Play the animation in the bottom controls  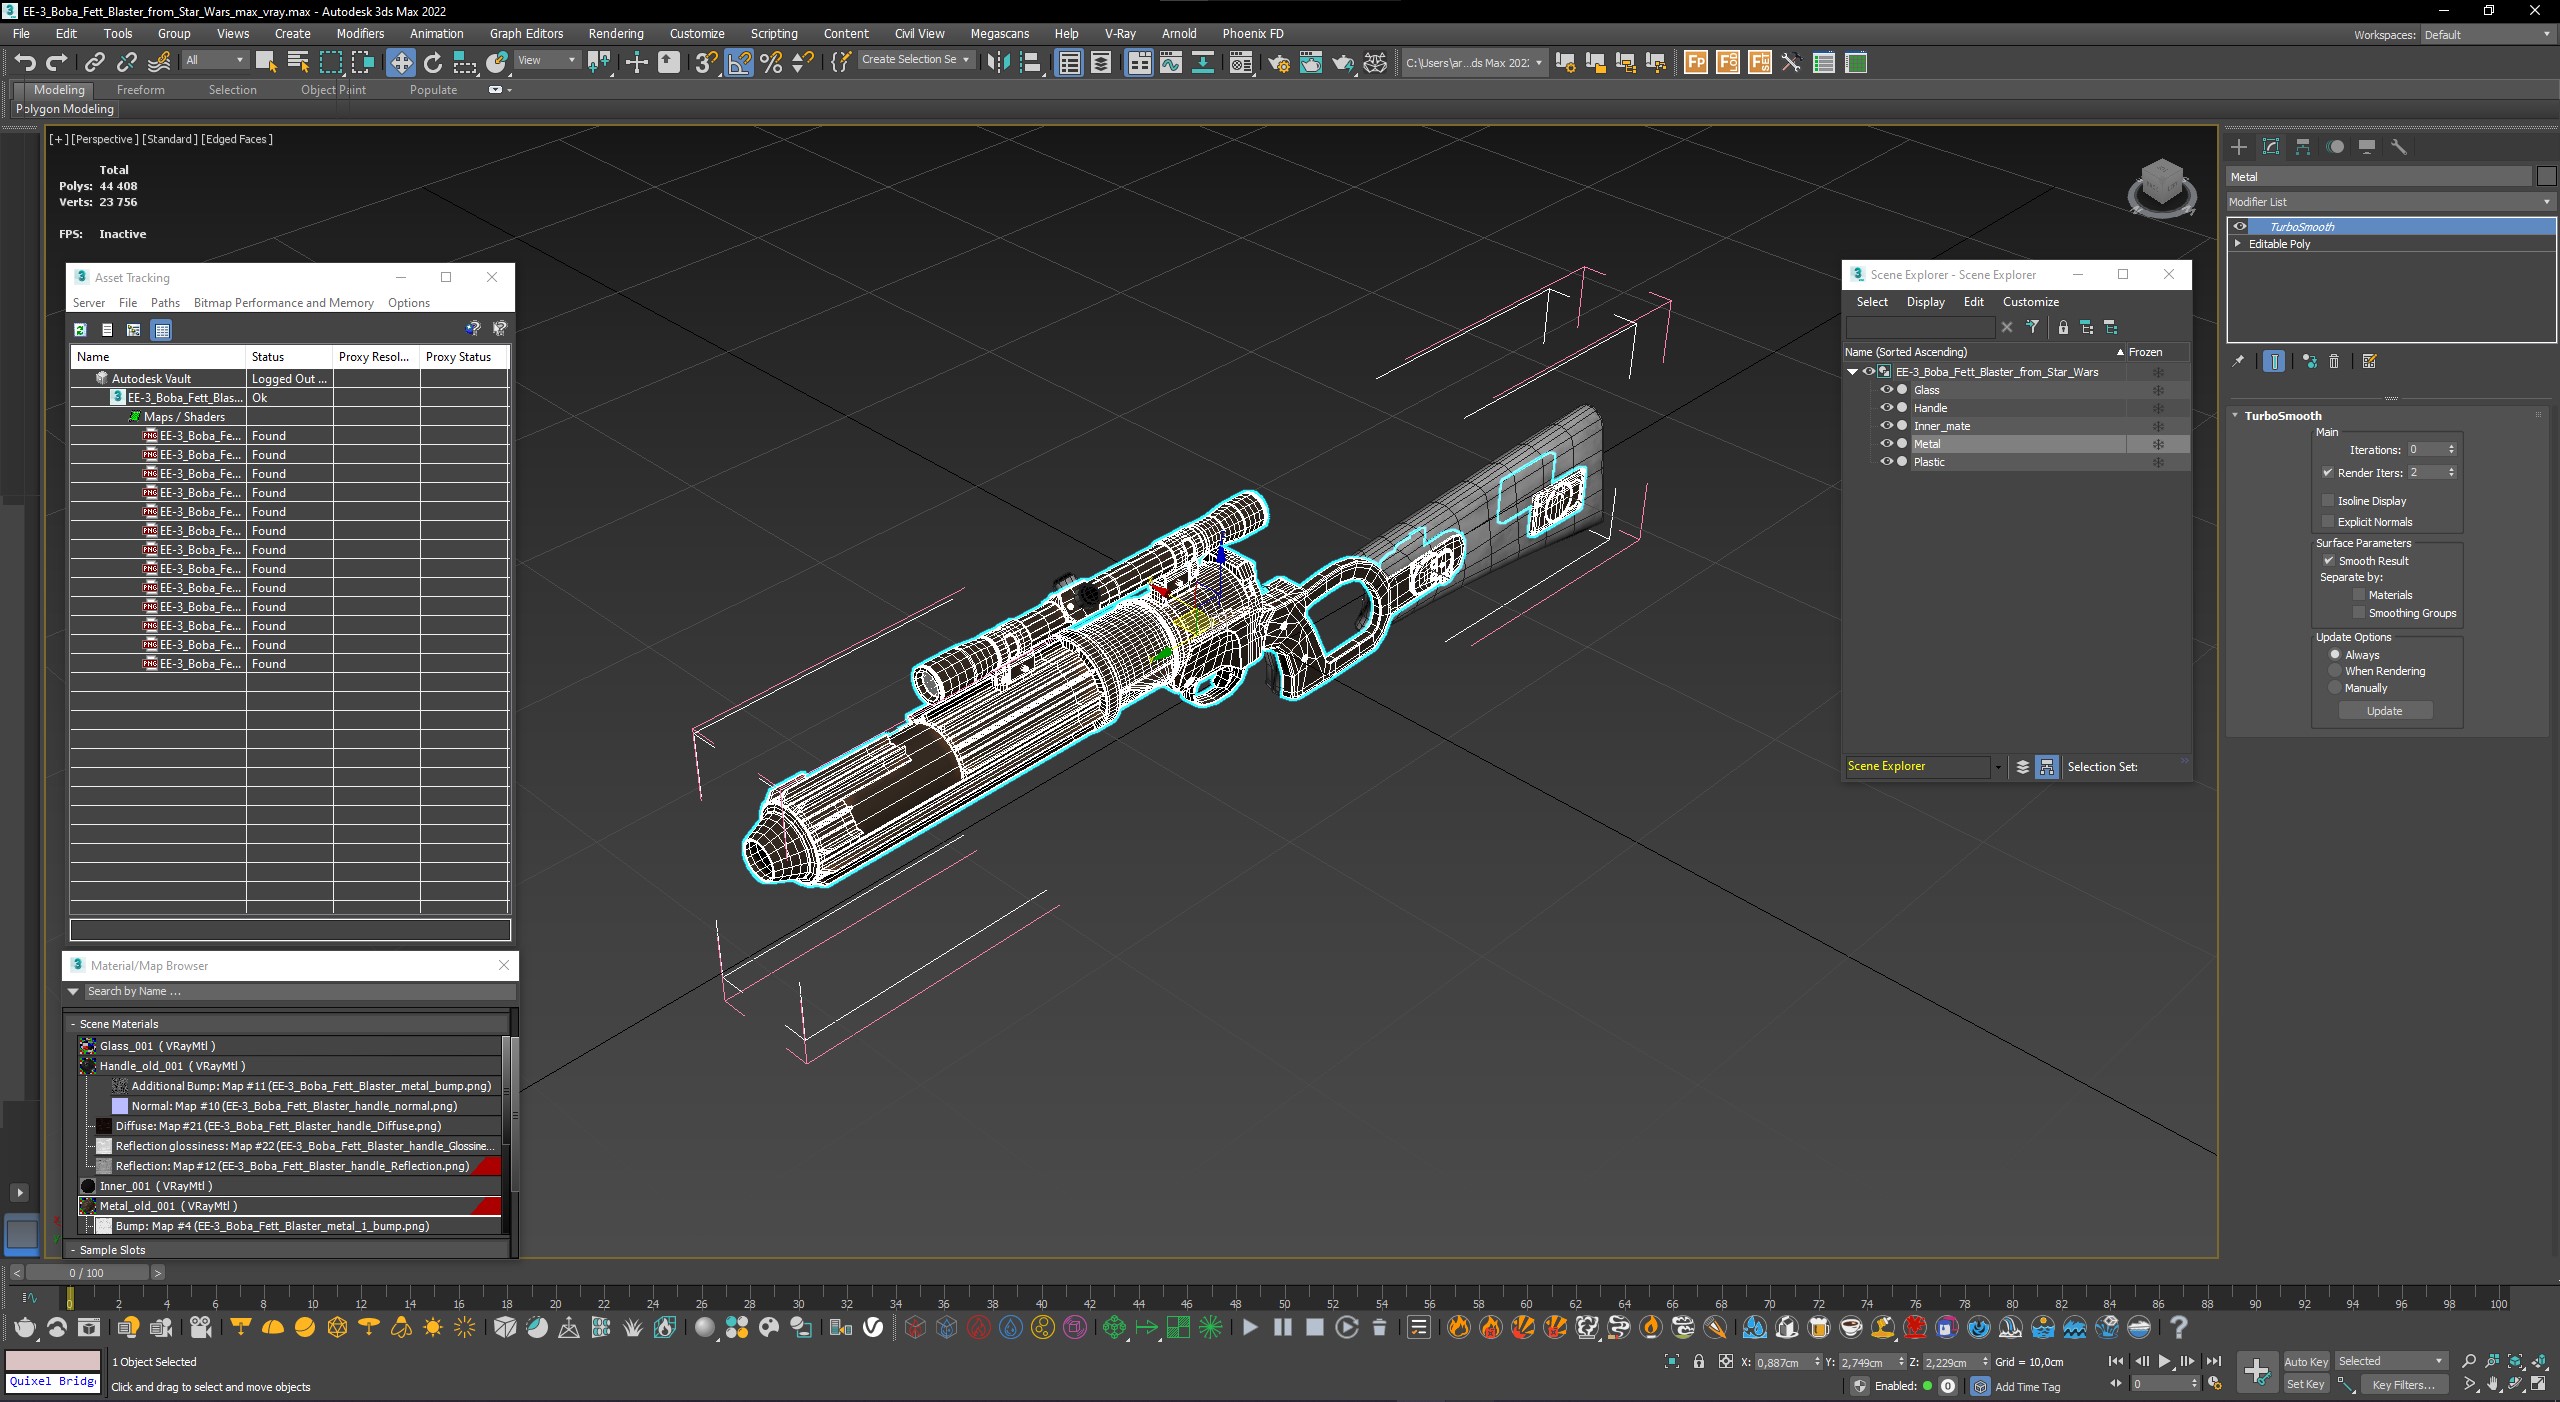(2165, 1361)
